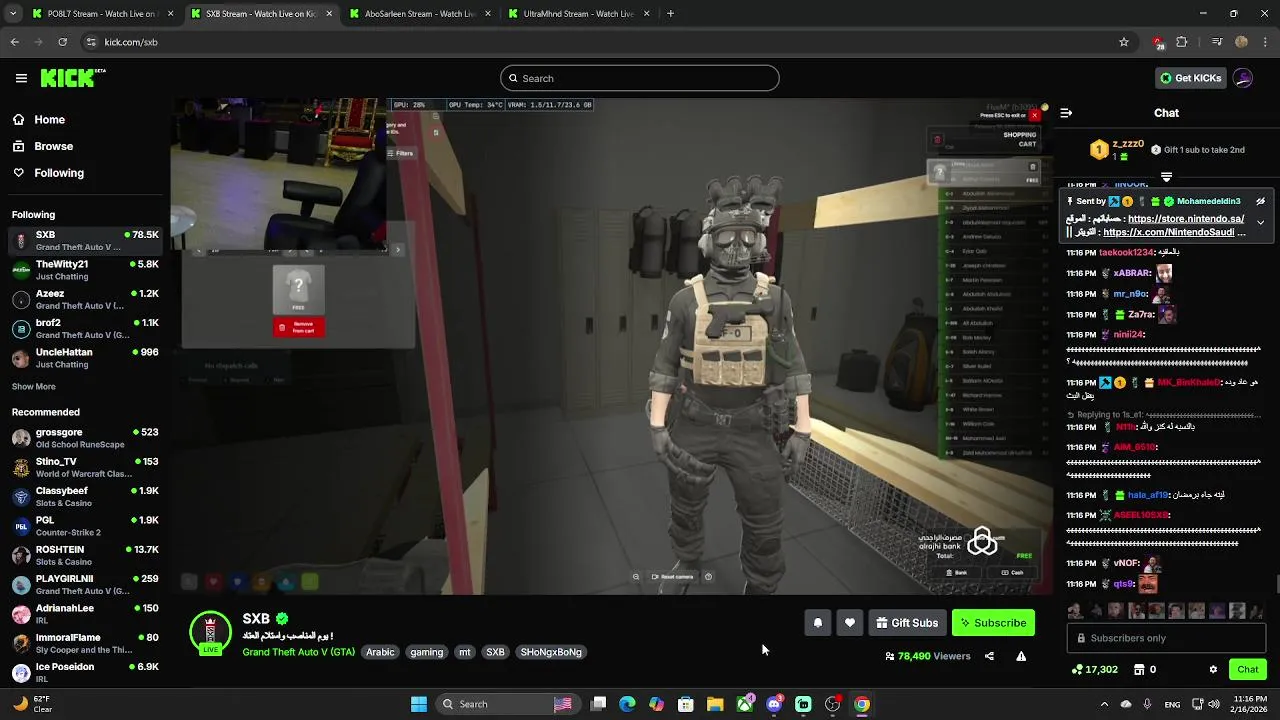Expand the gift leaderboard arrow
This screenshot has height=720, width=1280.
tap(1166, 176)
